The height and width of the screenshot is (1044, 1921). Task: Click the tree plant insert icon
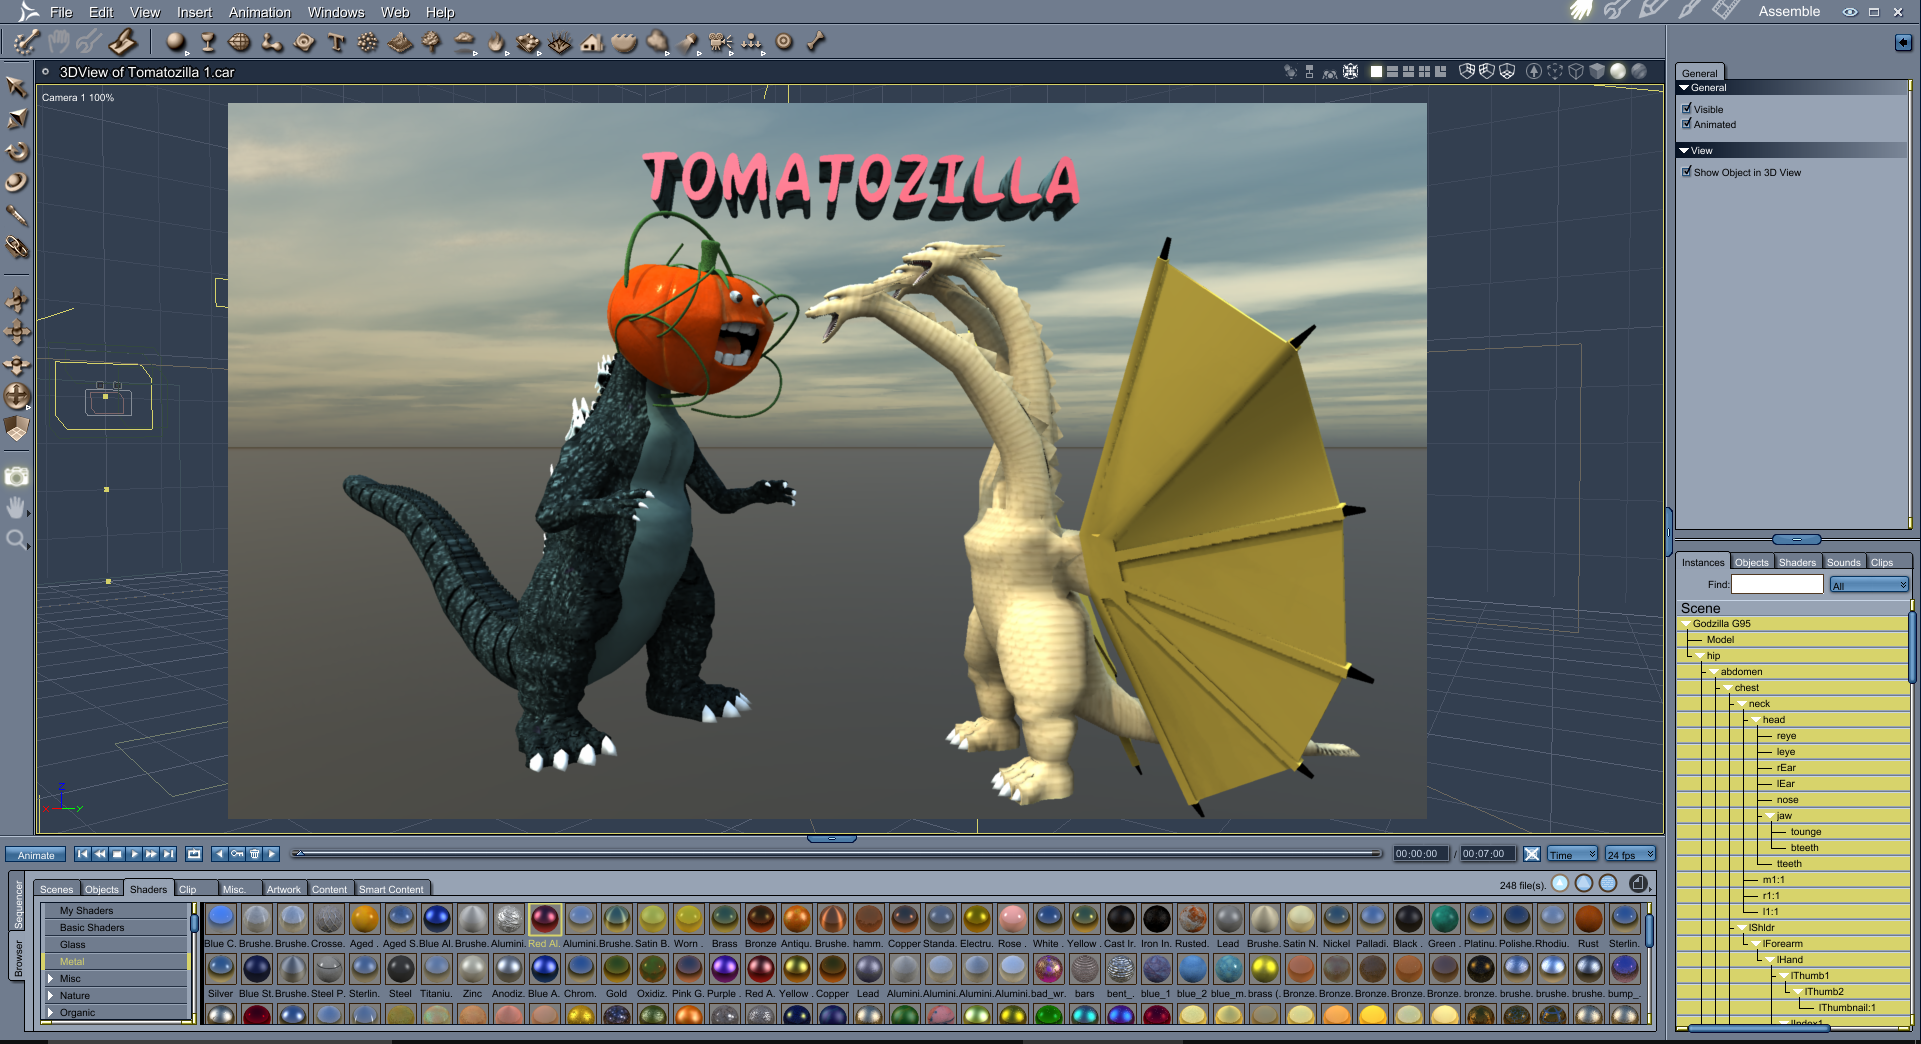(432, 42)
